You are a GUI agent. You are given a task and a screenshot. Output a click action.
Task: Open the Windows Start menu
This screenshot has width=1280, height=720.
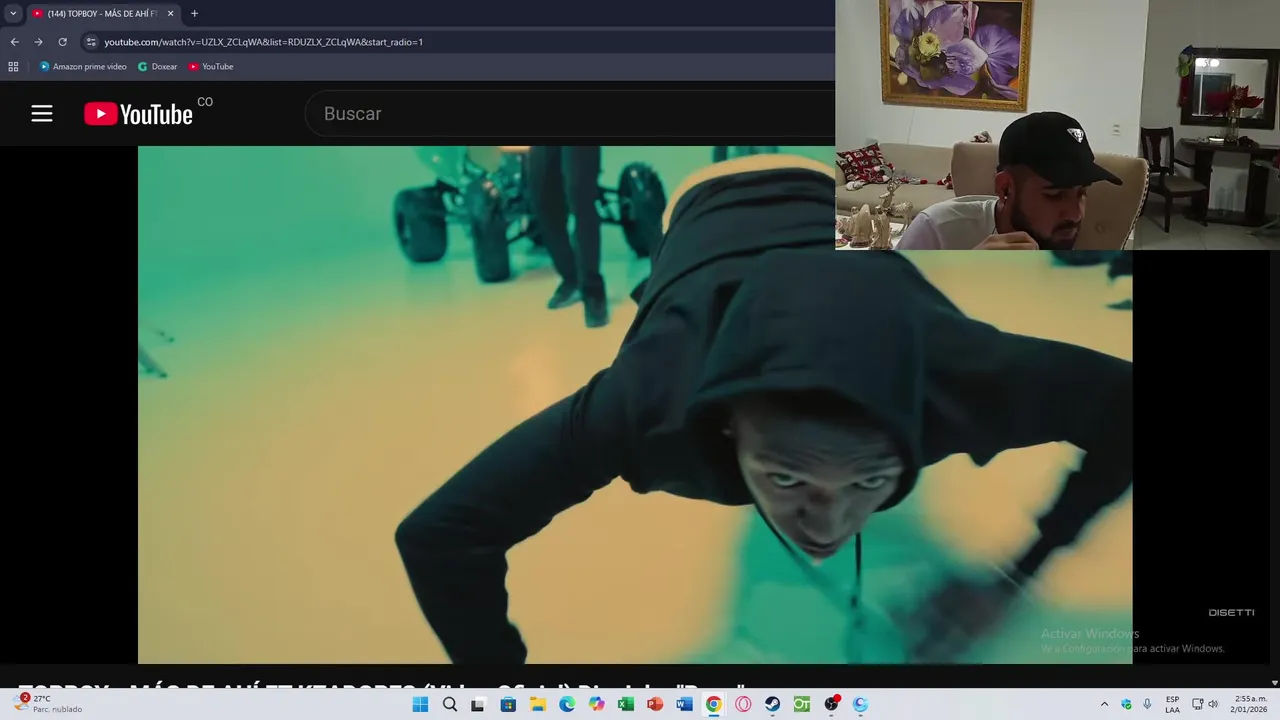click(x=420, y=704)
